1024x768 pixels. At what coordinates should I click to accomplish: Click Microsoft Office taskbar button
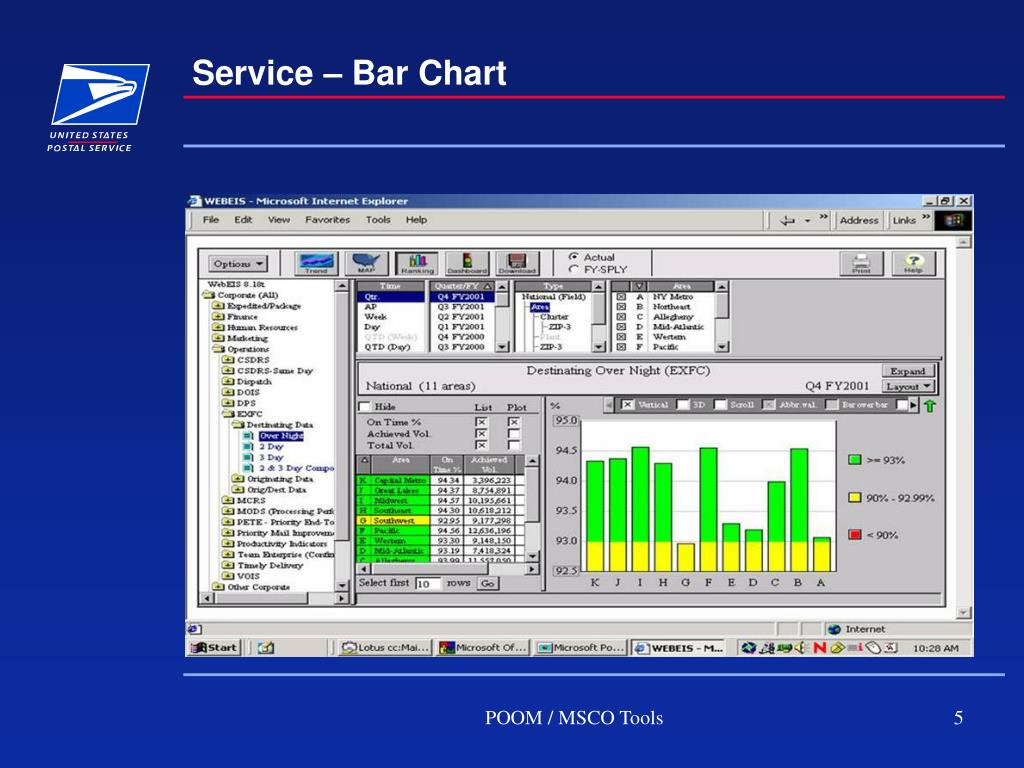click(x=484, y=648)
